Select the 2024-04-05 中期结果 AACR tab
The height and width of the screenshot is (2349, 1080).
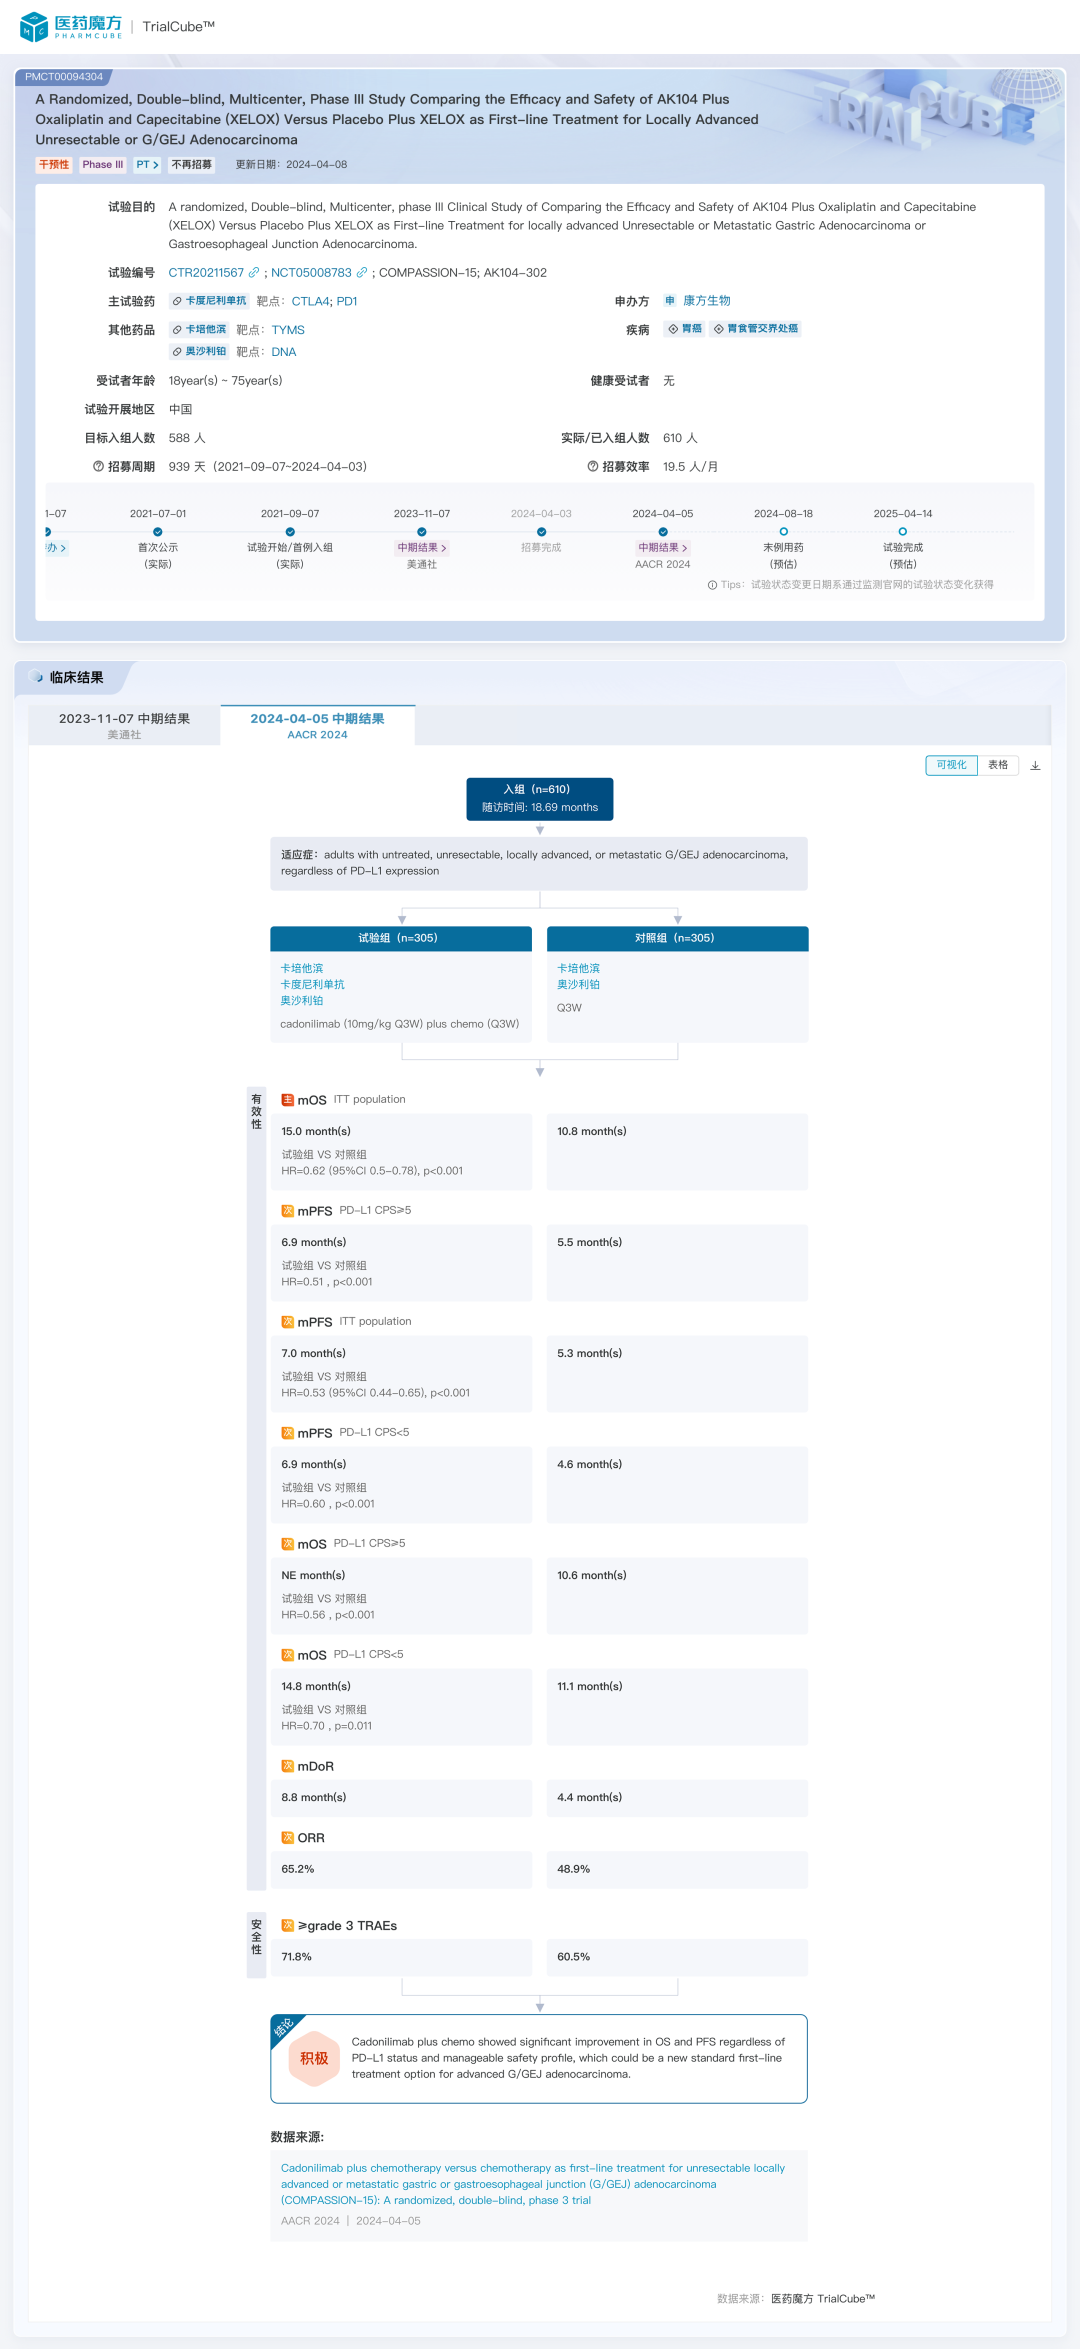click(x=317, y=725)
